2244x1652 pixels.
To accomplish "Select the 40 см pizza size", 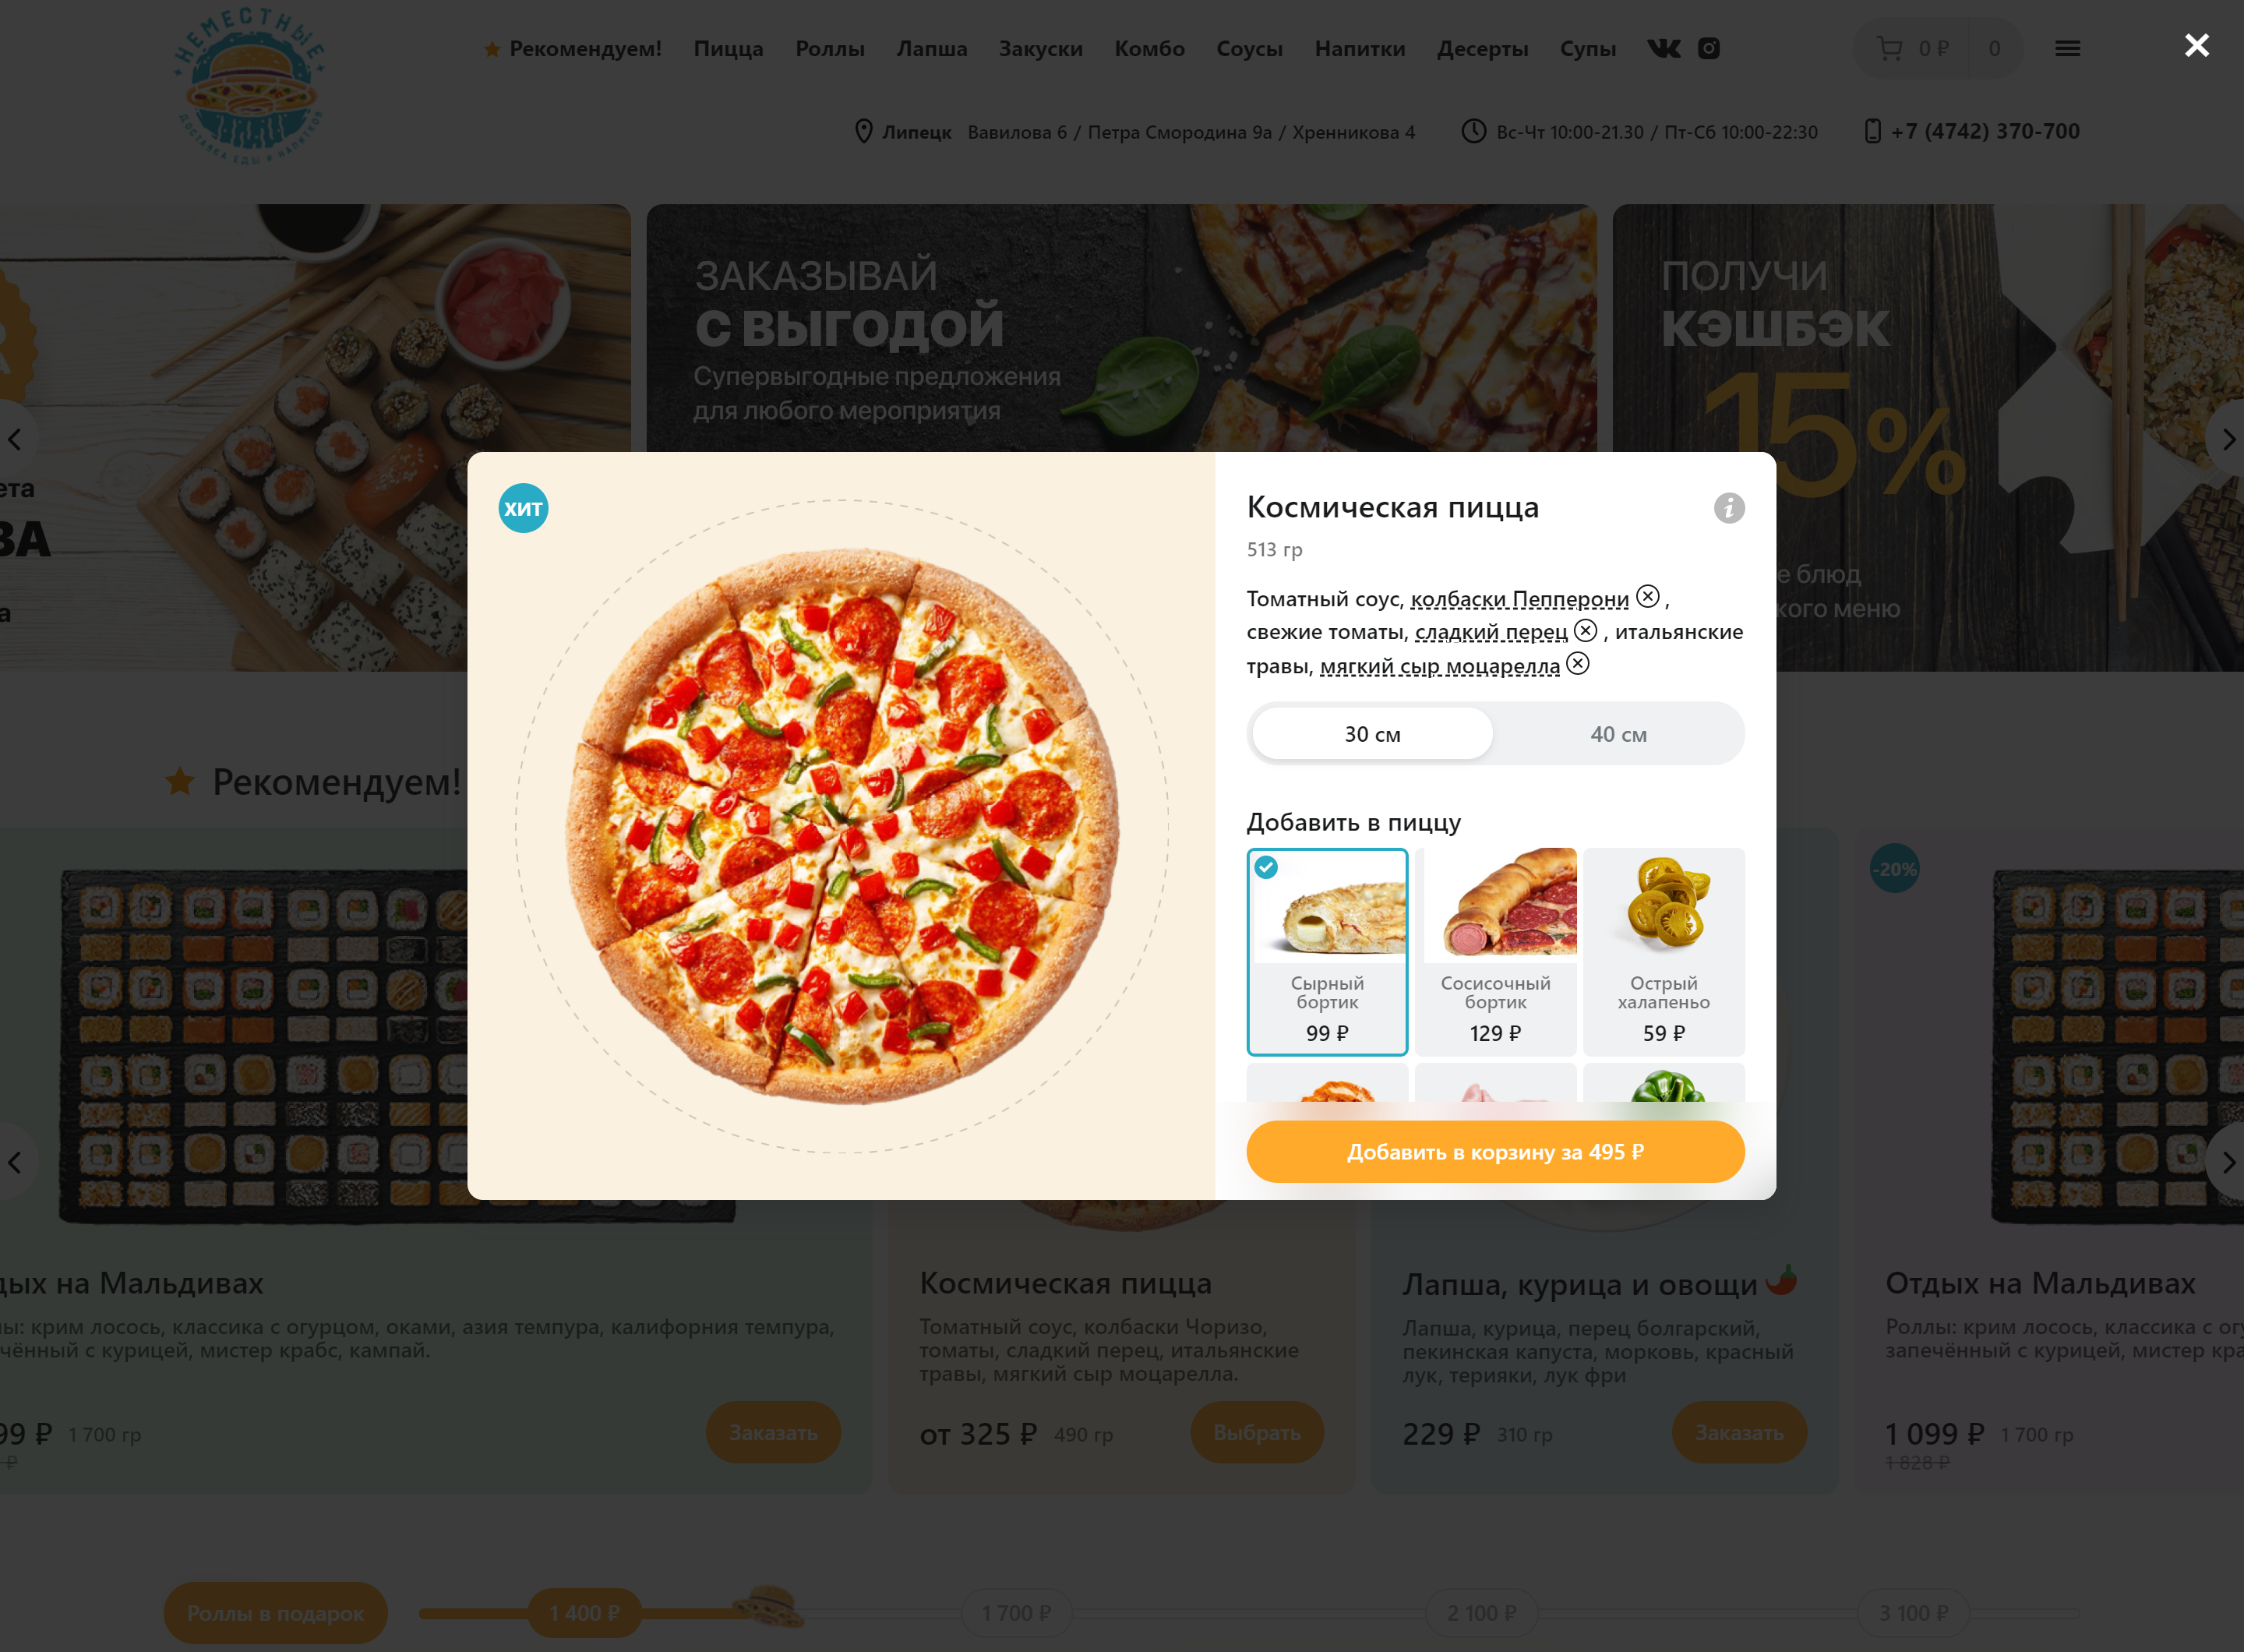I will [1618, 734].
